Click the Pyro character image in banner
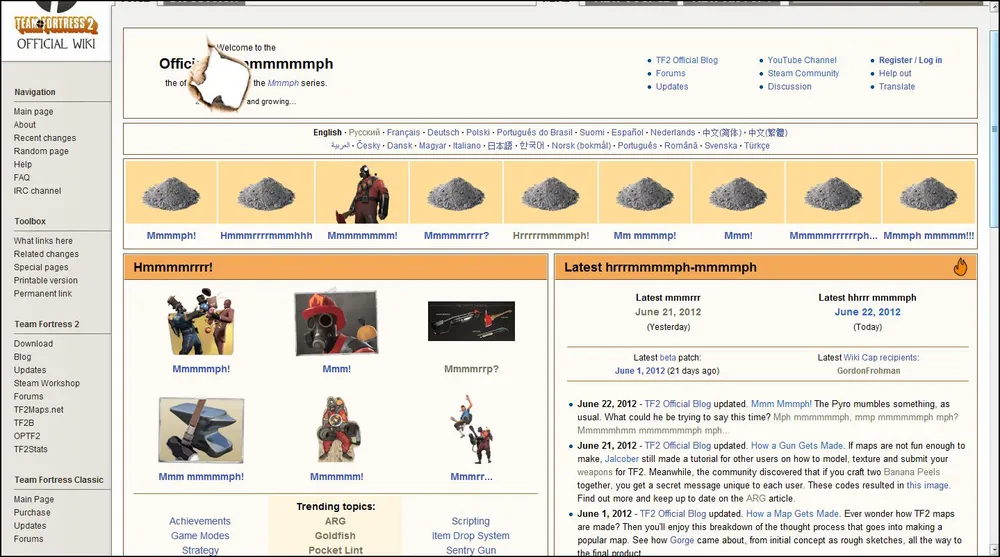 coord(360,193)
